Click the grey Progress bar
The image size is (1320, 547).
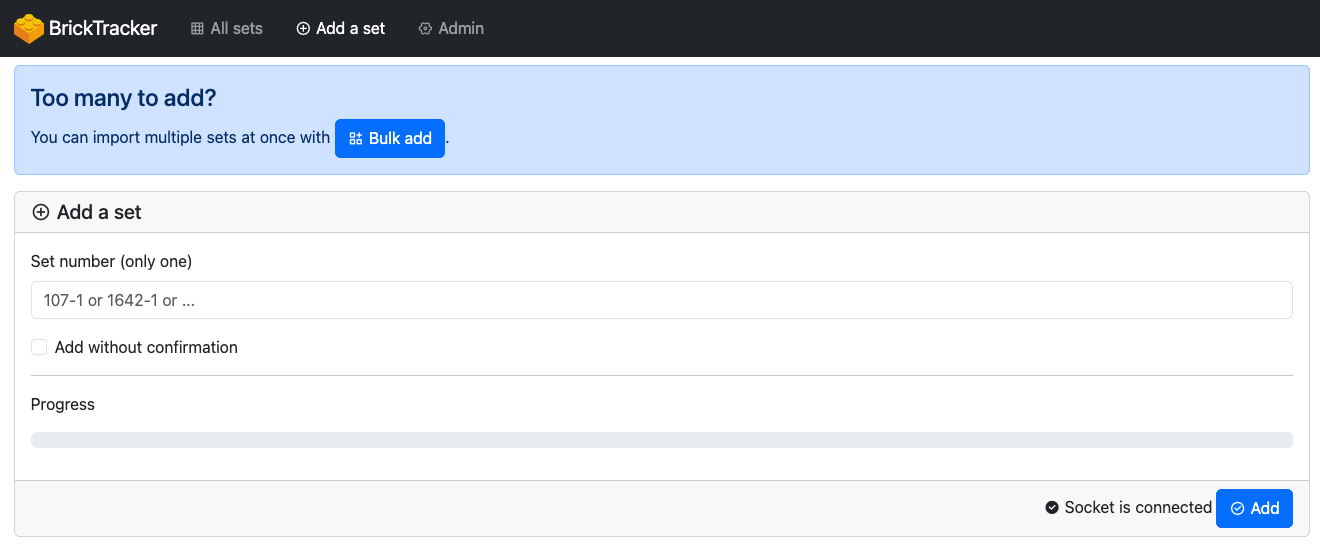[x=662, y=440]
